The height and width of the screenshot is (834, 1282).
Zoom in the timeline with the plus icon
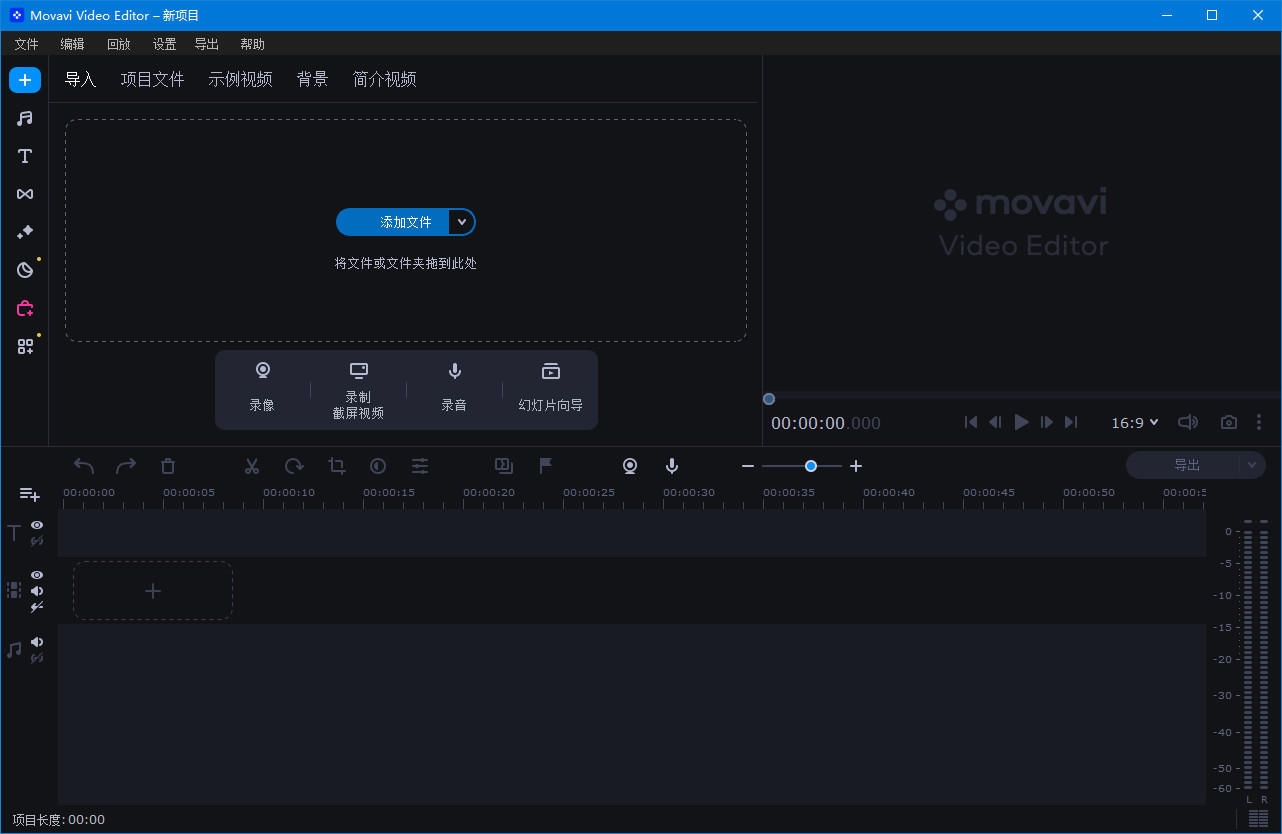coord(856,466)
